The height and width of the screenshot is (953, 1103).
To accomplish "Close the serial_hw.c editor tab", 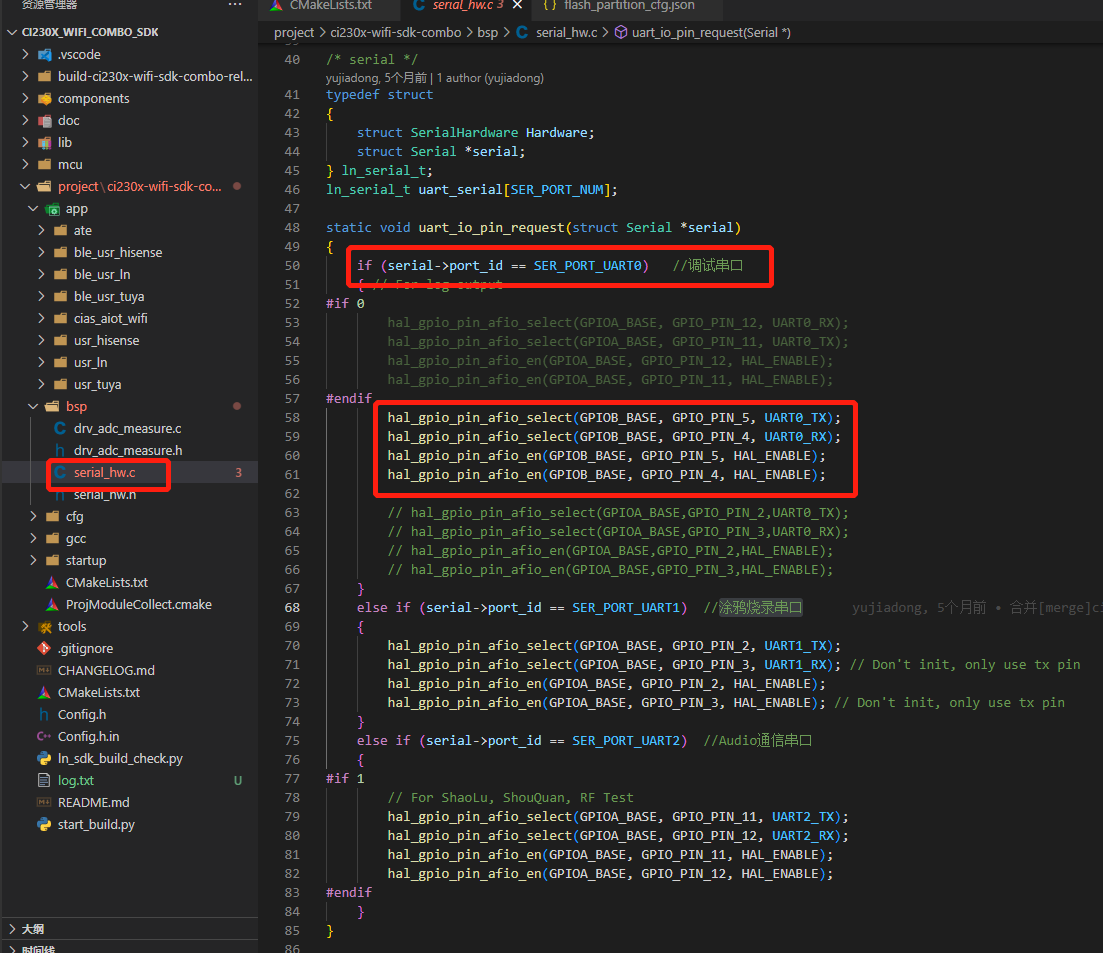I will coord(516,6).
